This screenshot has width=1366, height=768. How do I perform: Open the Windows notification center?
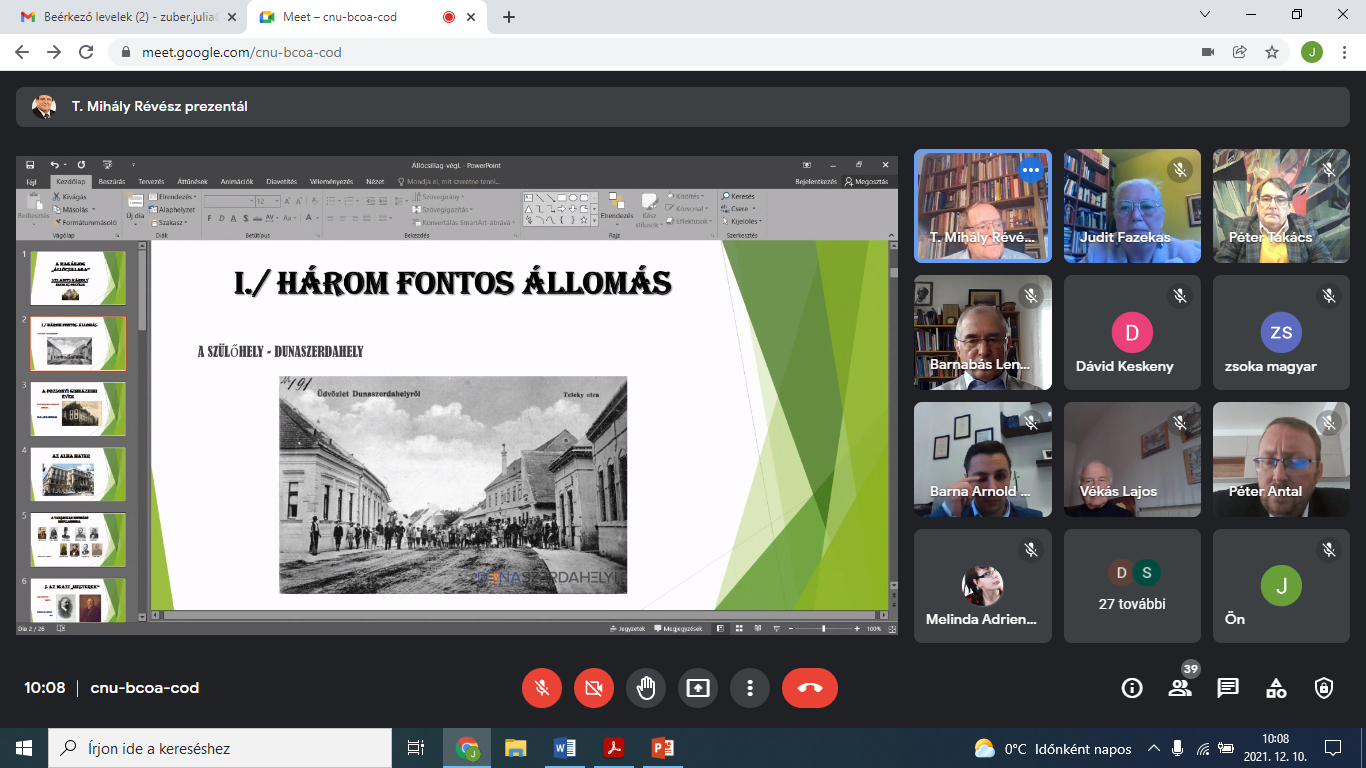(x=1332, y=748)
